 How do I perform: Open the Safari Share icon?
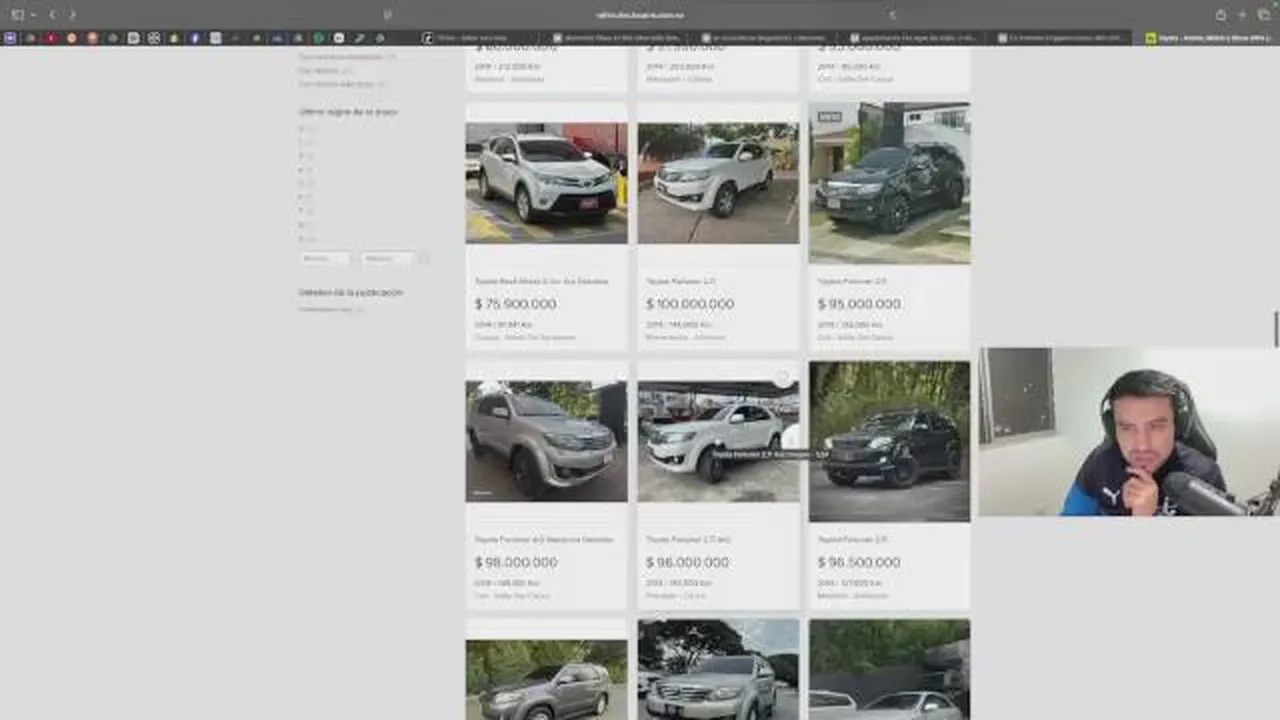[1221, 15]
